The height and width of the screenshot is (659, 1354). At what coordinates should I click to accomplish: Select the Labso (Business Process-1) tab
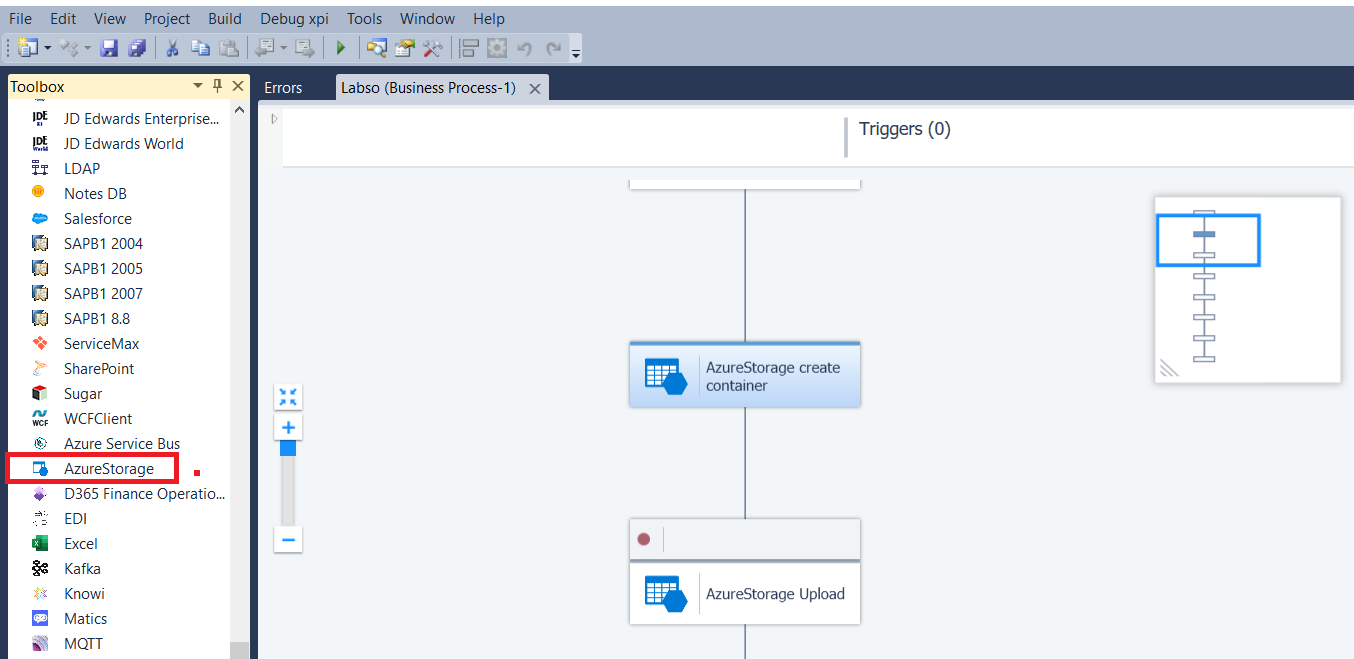coord(428,88)
